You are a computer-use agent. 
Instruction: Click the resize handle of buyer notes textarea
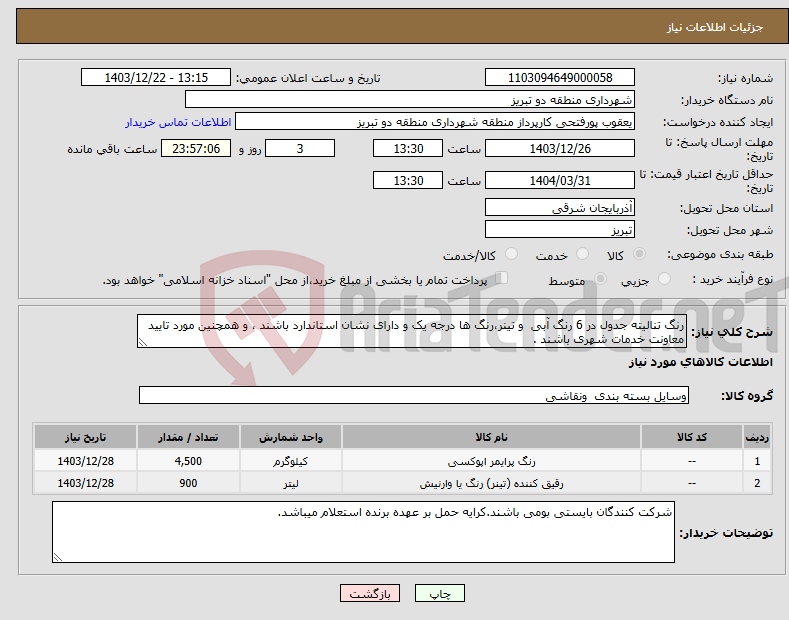57,557
